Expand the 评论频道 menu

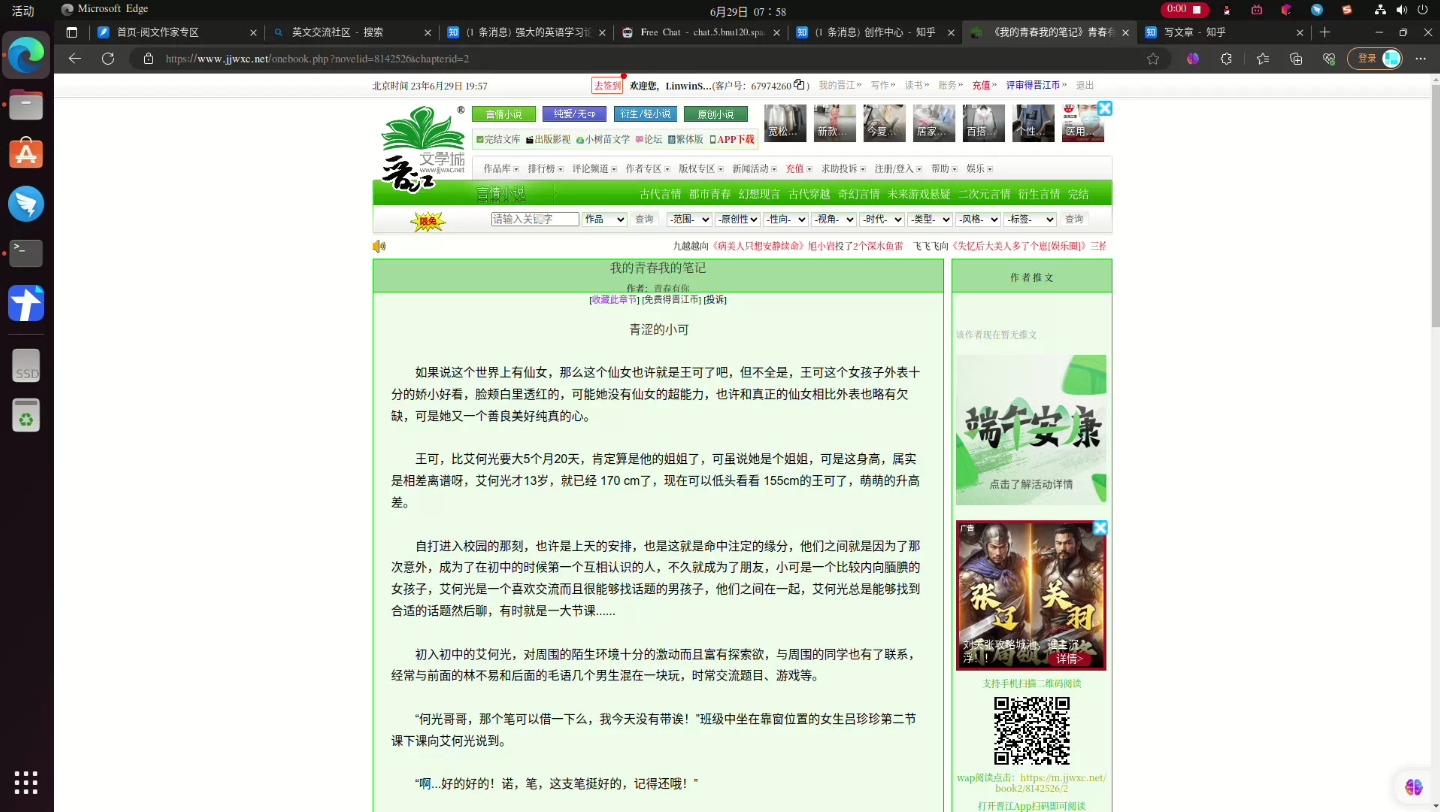coord(593,169)
